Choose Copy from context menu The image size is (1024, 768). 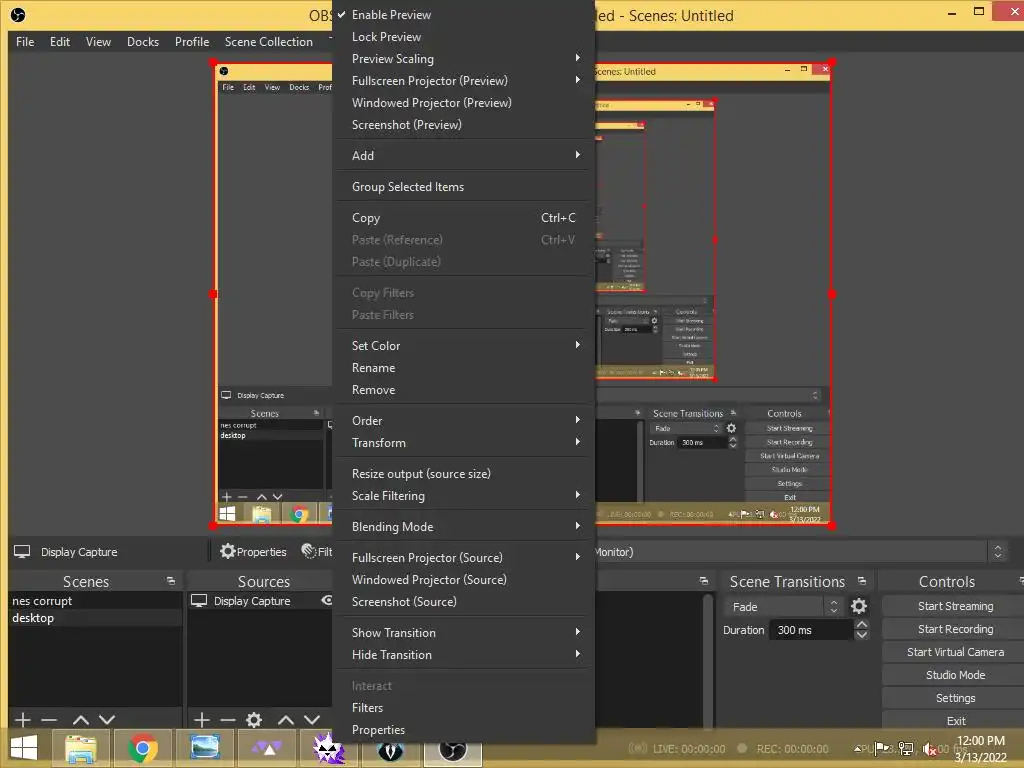click(464, 218)
